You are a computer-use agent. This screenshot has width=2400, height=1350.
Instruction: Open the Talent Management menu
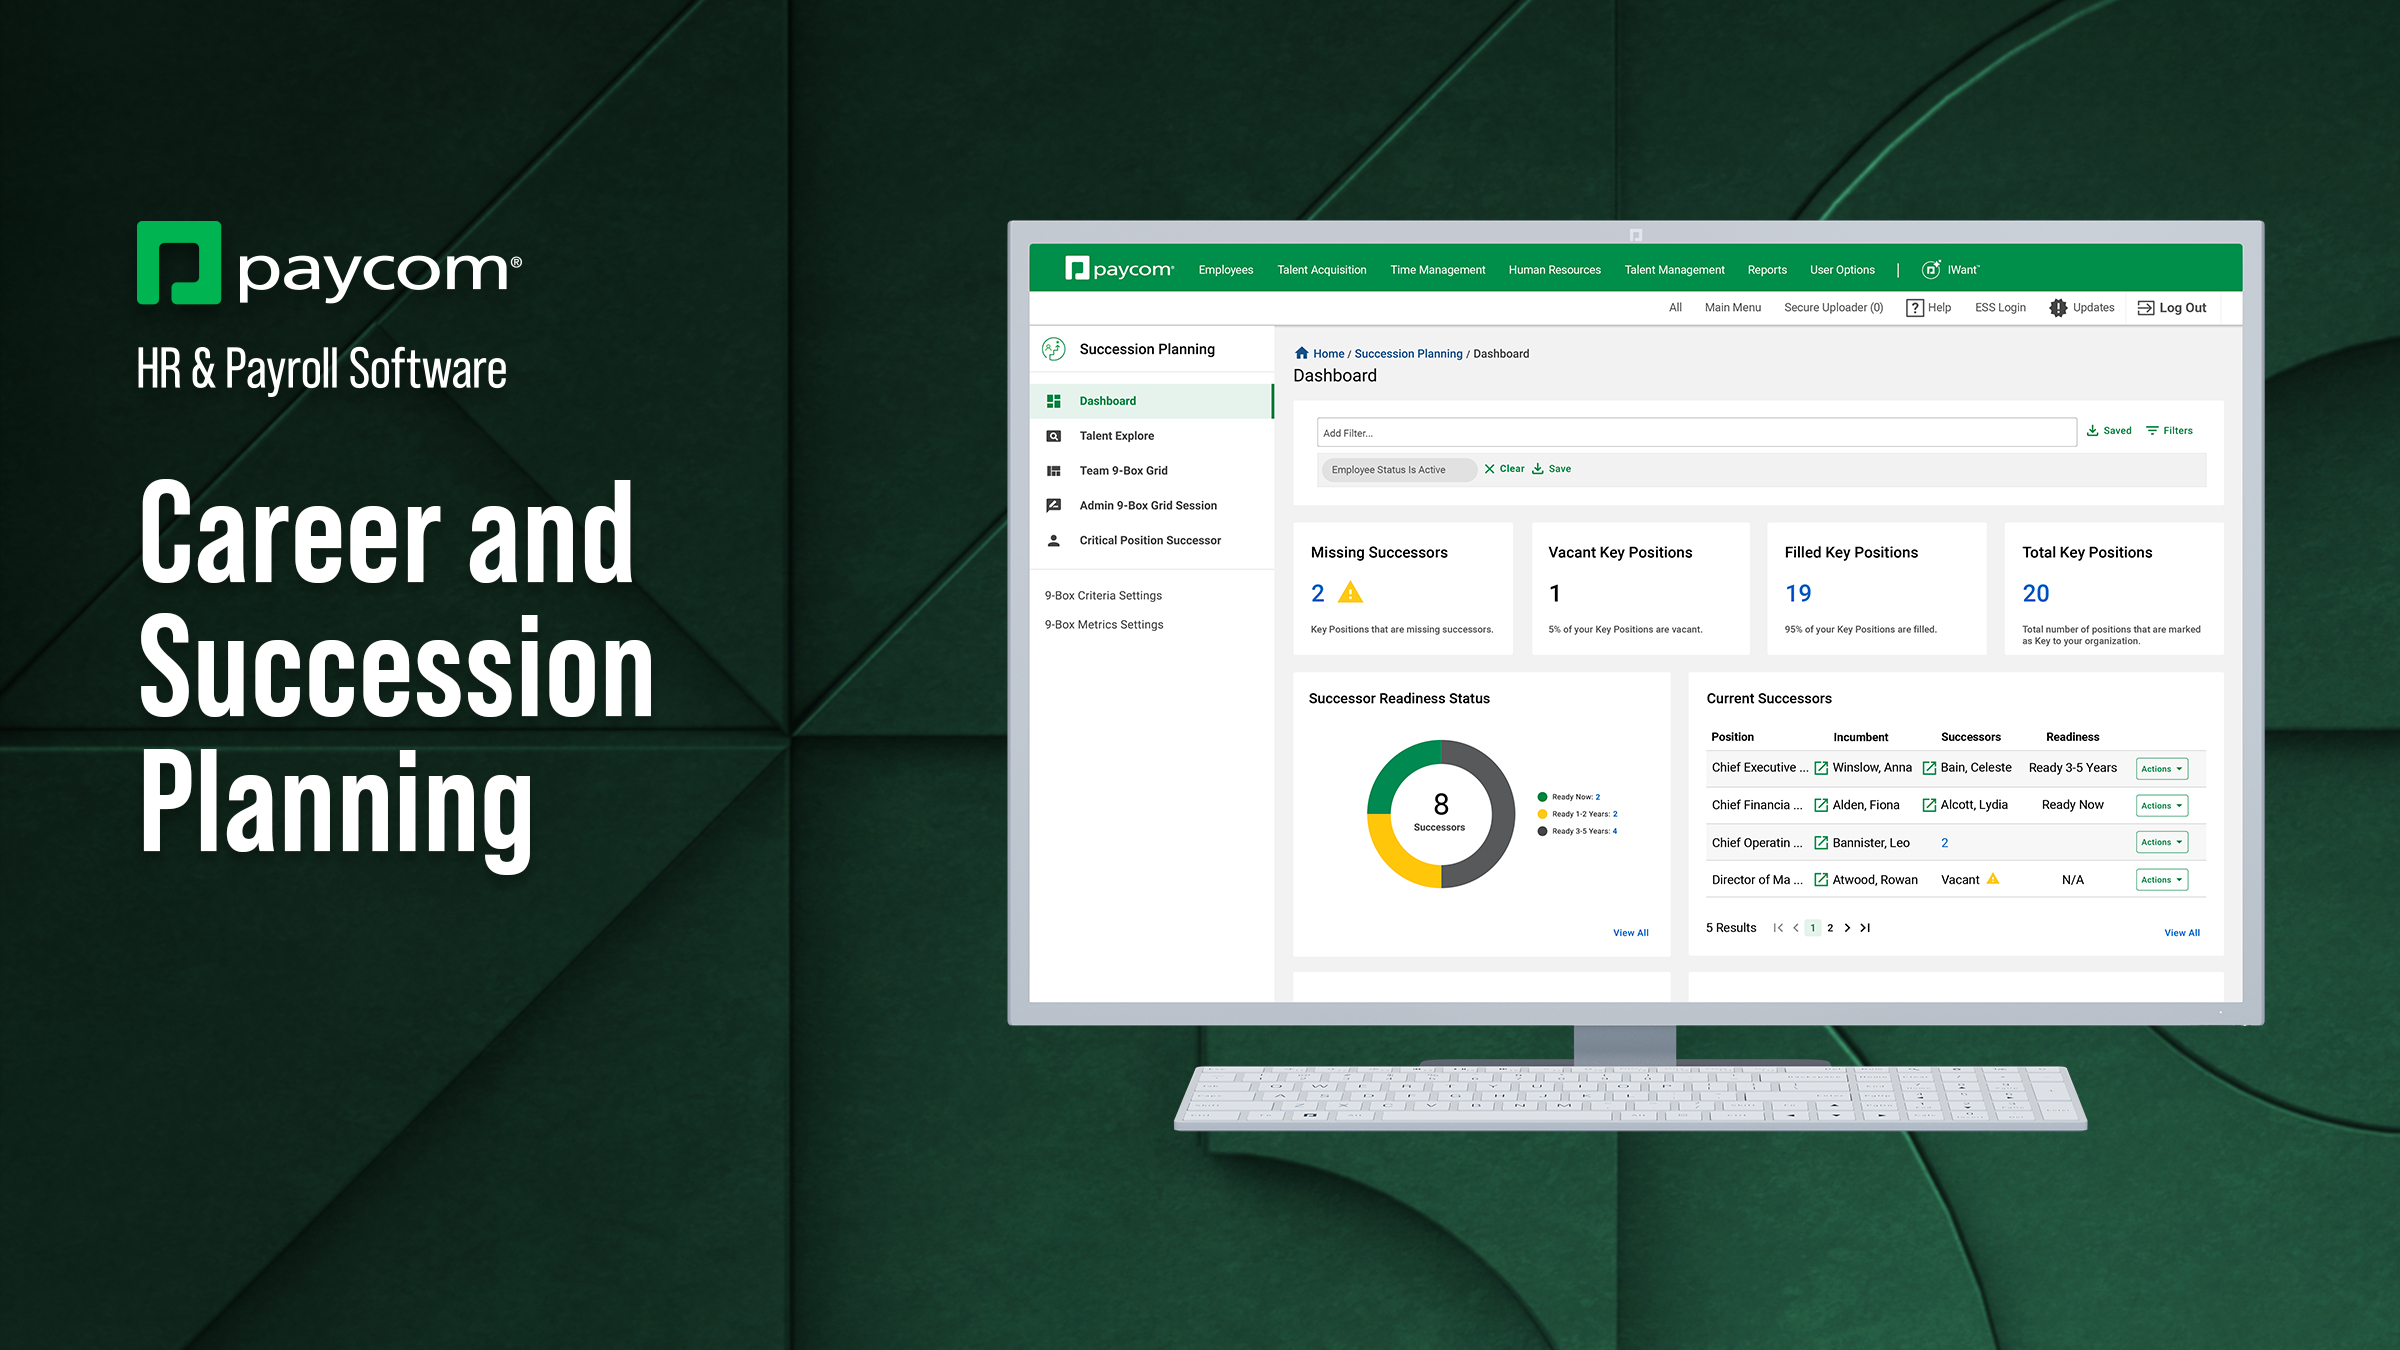click(x=1674, y=270)
